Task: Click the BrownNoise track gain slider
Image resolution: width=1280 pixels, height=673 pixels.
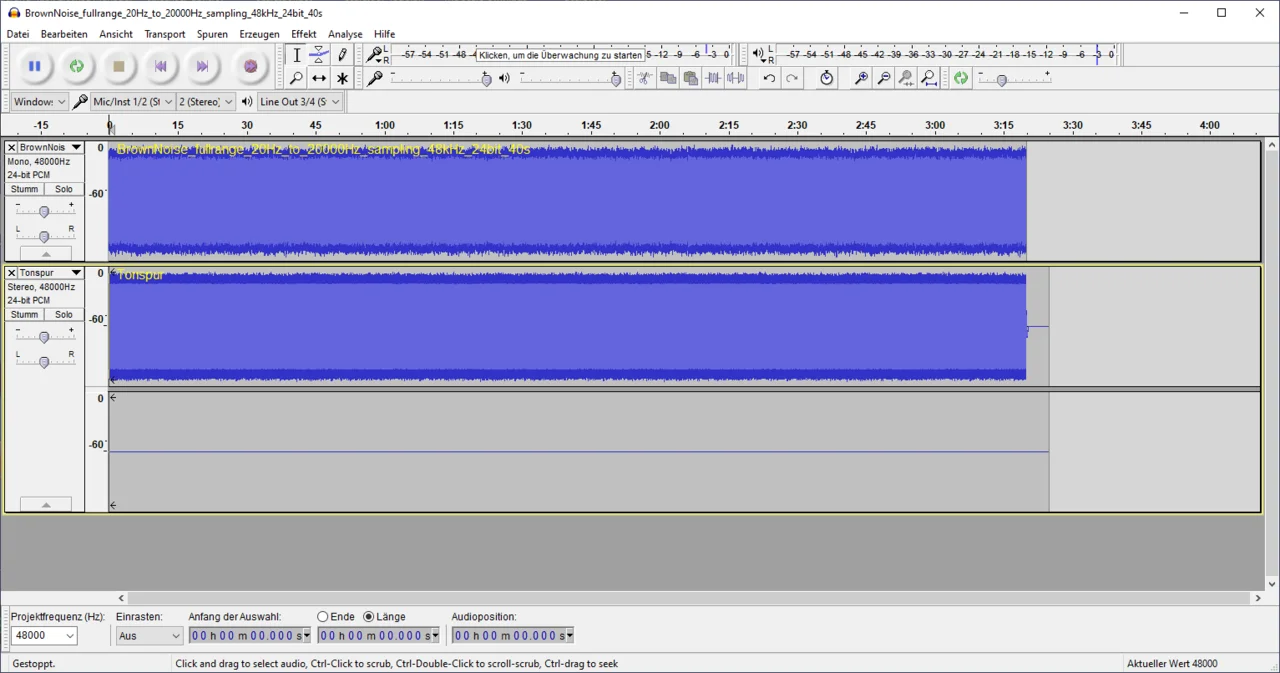Action: click(x=44, y=211)
